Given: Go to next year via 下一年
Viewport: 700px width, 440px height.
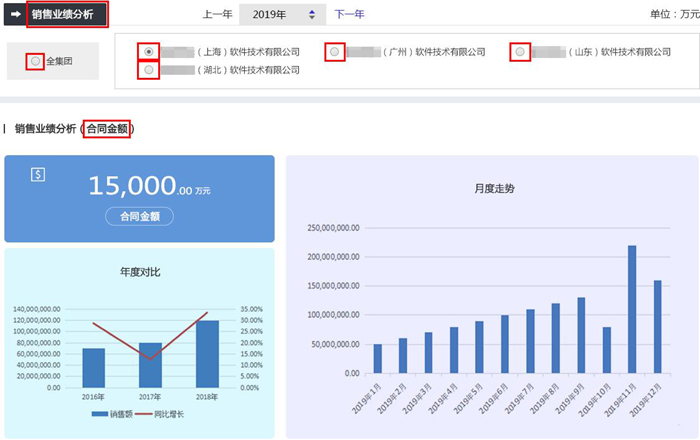Looking at the screenshot, I should [x=349, y=14].
